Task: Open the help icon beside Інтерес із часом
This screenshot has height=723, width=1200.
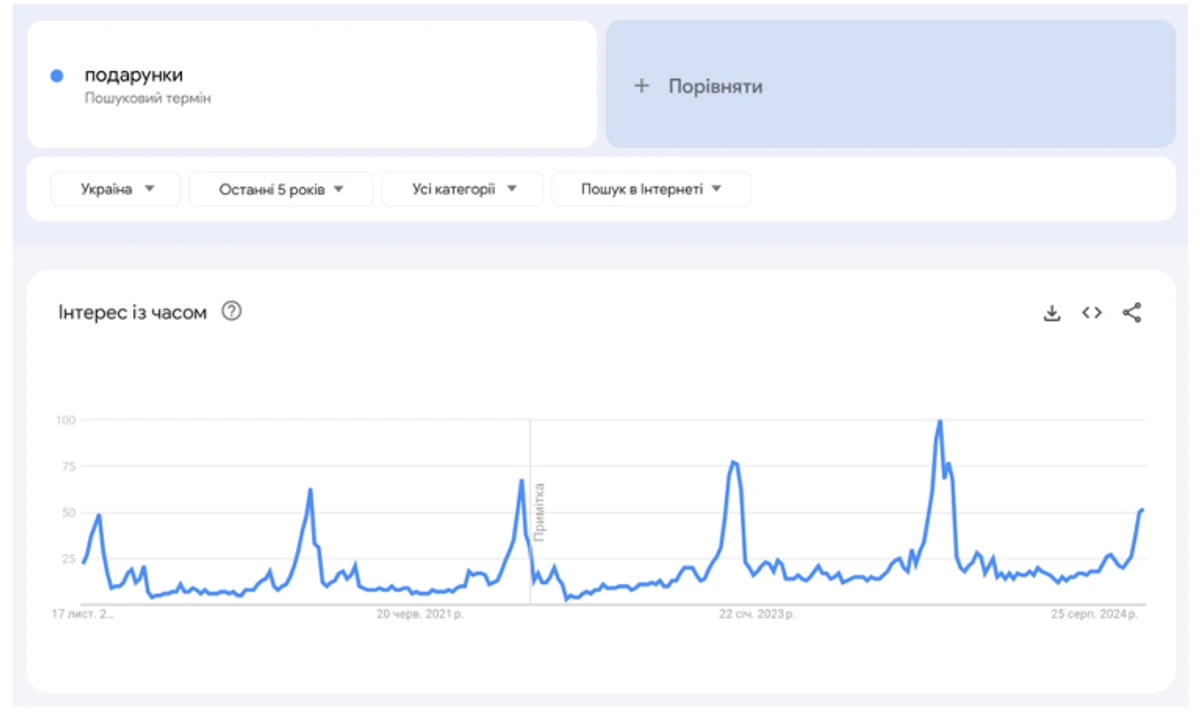Action: pyautogui.click(x=231, y=312)
